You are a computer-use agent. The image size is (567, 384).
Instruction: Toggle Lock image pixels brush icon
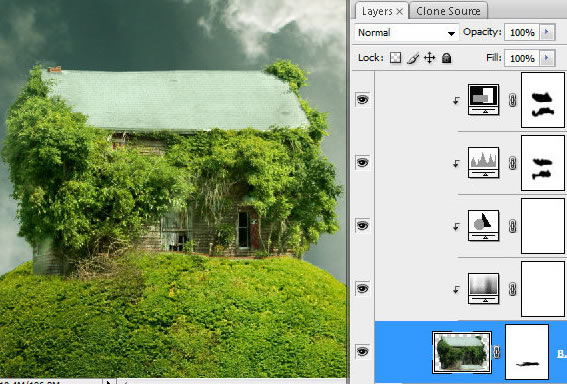413,58
